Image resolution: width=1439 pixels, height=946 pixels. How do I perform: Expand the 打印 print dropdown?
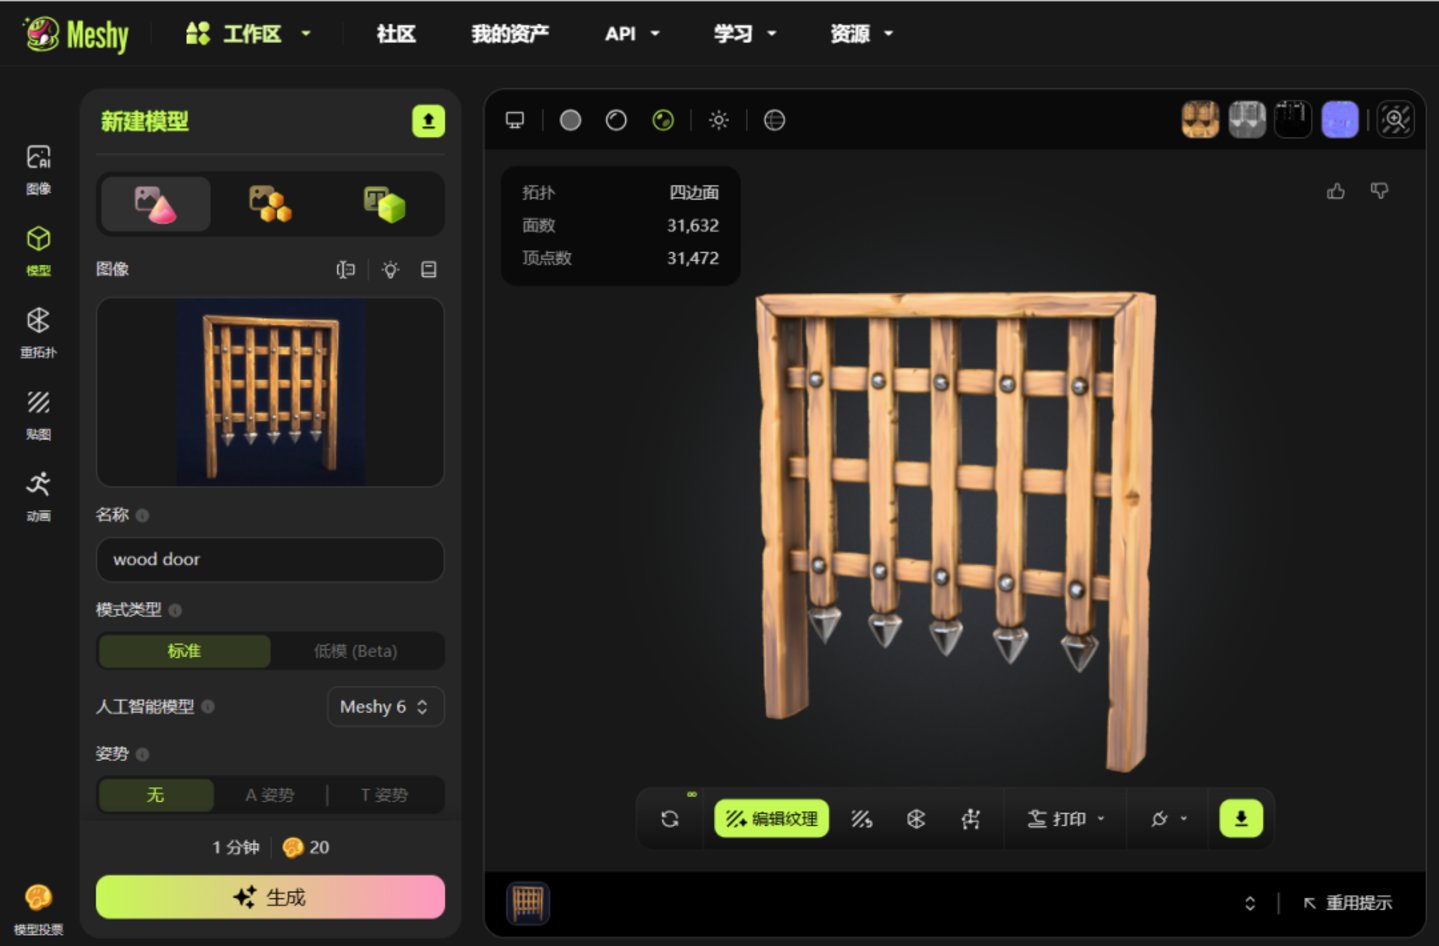1066,819
